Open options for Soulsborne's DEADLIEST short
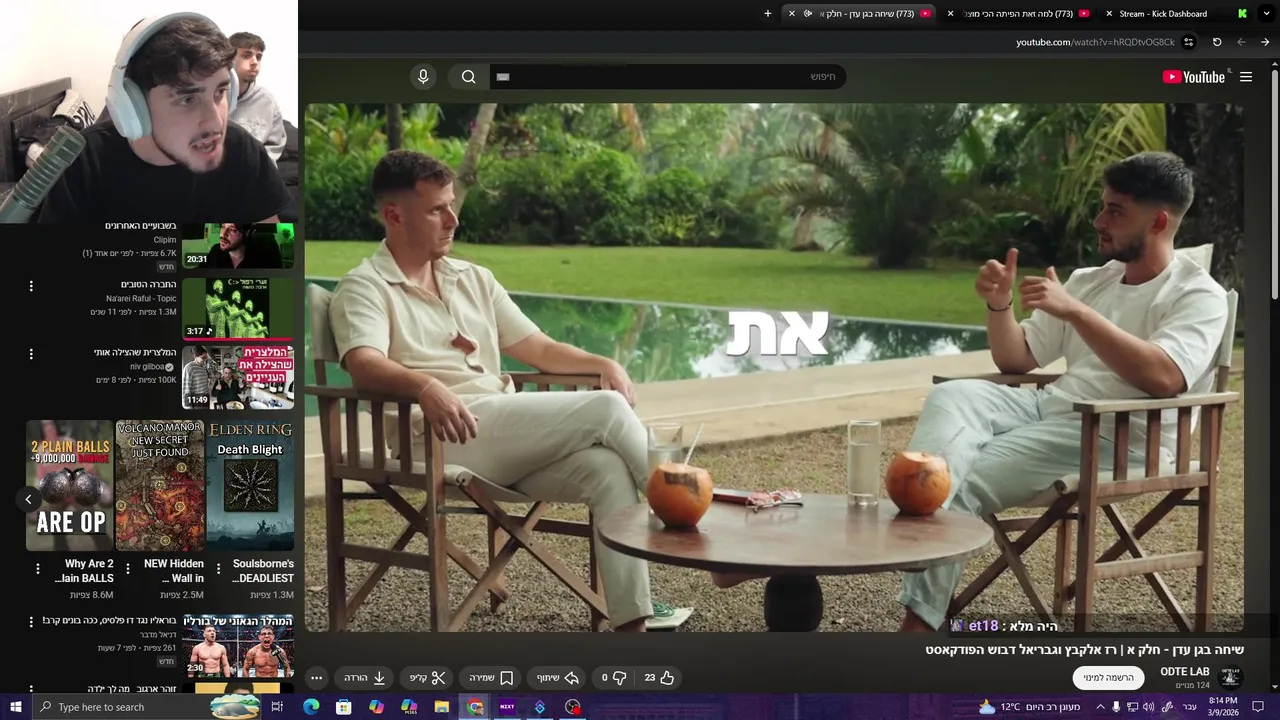1280x720 pixels. point(218,569)
